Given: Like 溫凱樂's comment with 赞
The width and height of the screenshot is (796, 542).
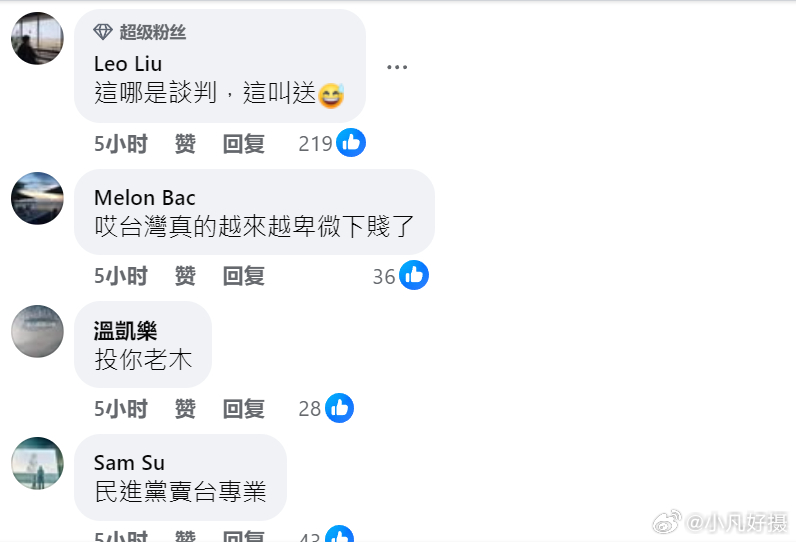Looking at the screenshot, I should [185, 409].
